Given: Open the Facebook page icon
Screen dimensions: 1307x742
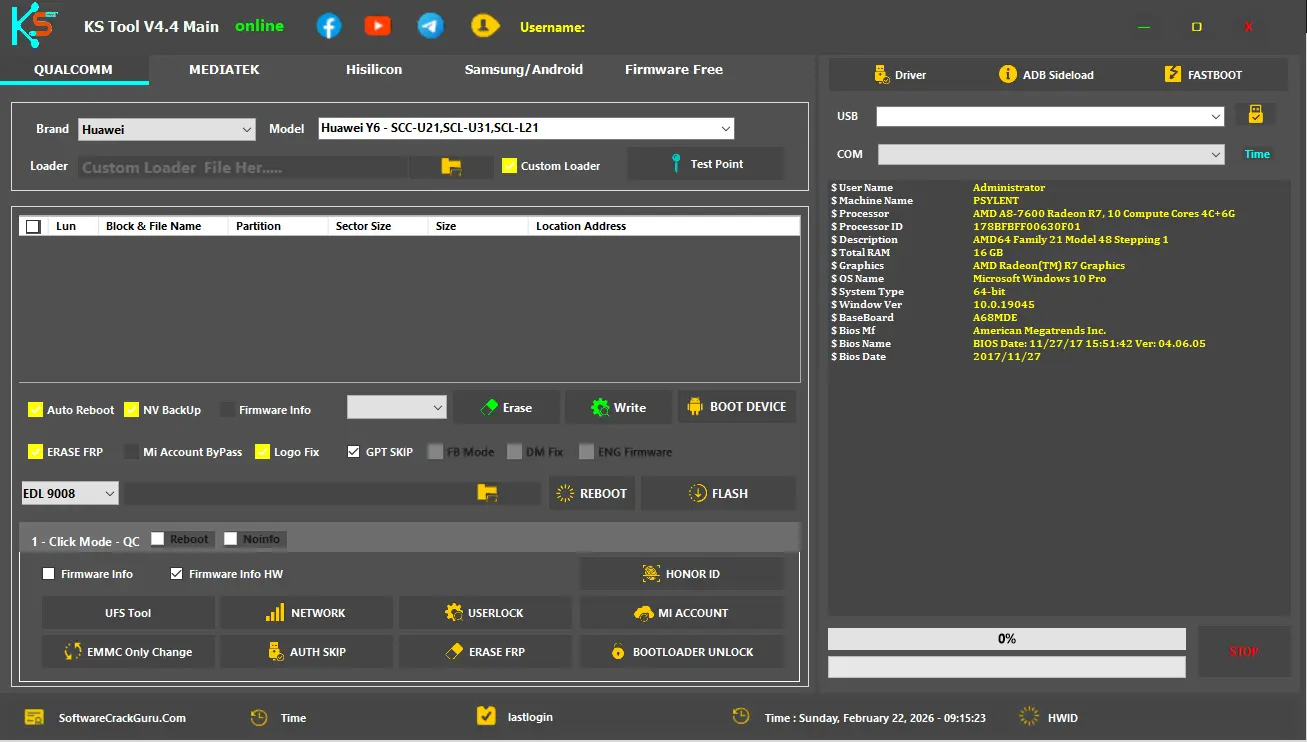Looking at the screenshot, I should tap(329, 26).
